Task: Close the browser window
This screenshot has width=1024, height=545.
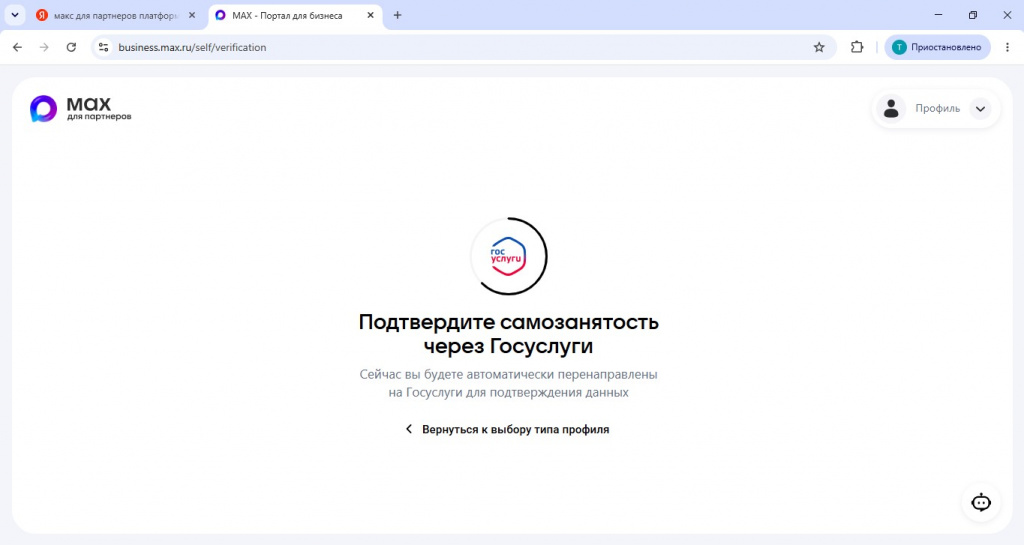Action: (x=1006, y=15)
